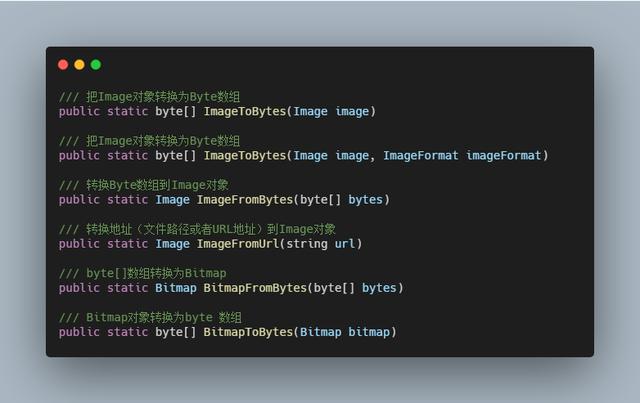Screen dimensions: 640x403
Task: Click 'Bitmap' return type of BitmapFromBytes
Action: 176,288
